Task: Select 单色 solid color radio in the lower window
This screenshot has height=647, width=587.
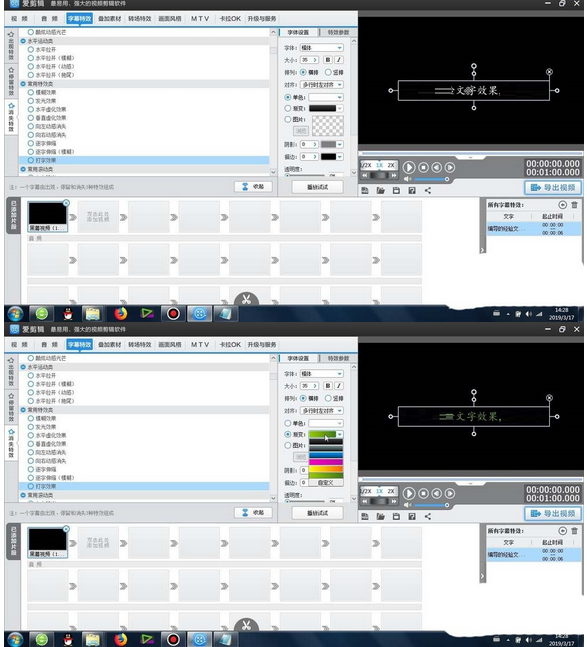Action: click(x=288, y=423)
